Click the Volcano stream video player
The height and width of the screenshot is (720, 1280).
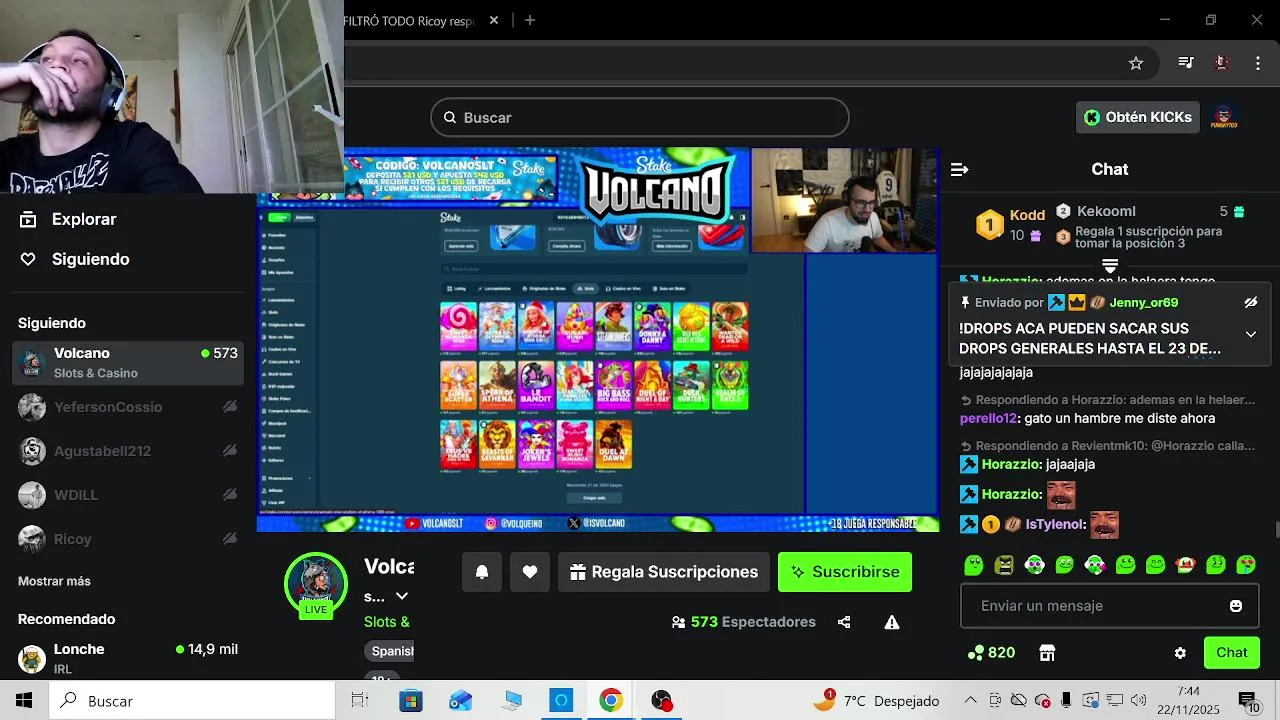598,340
